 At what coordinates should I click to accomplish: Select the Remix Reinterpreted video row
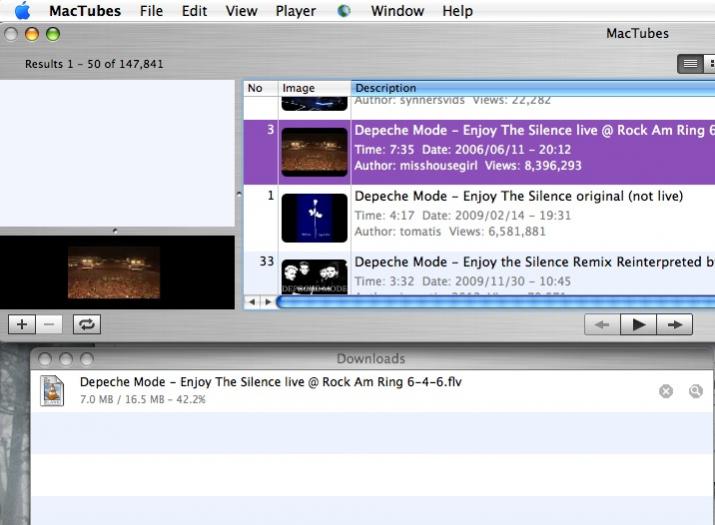coord(479,273)
